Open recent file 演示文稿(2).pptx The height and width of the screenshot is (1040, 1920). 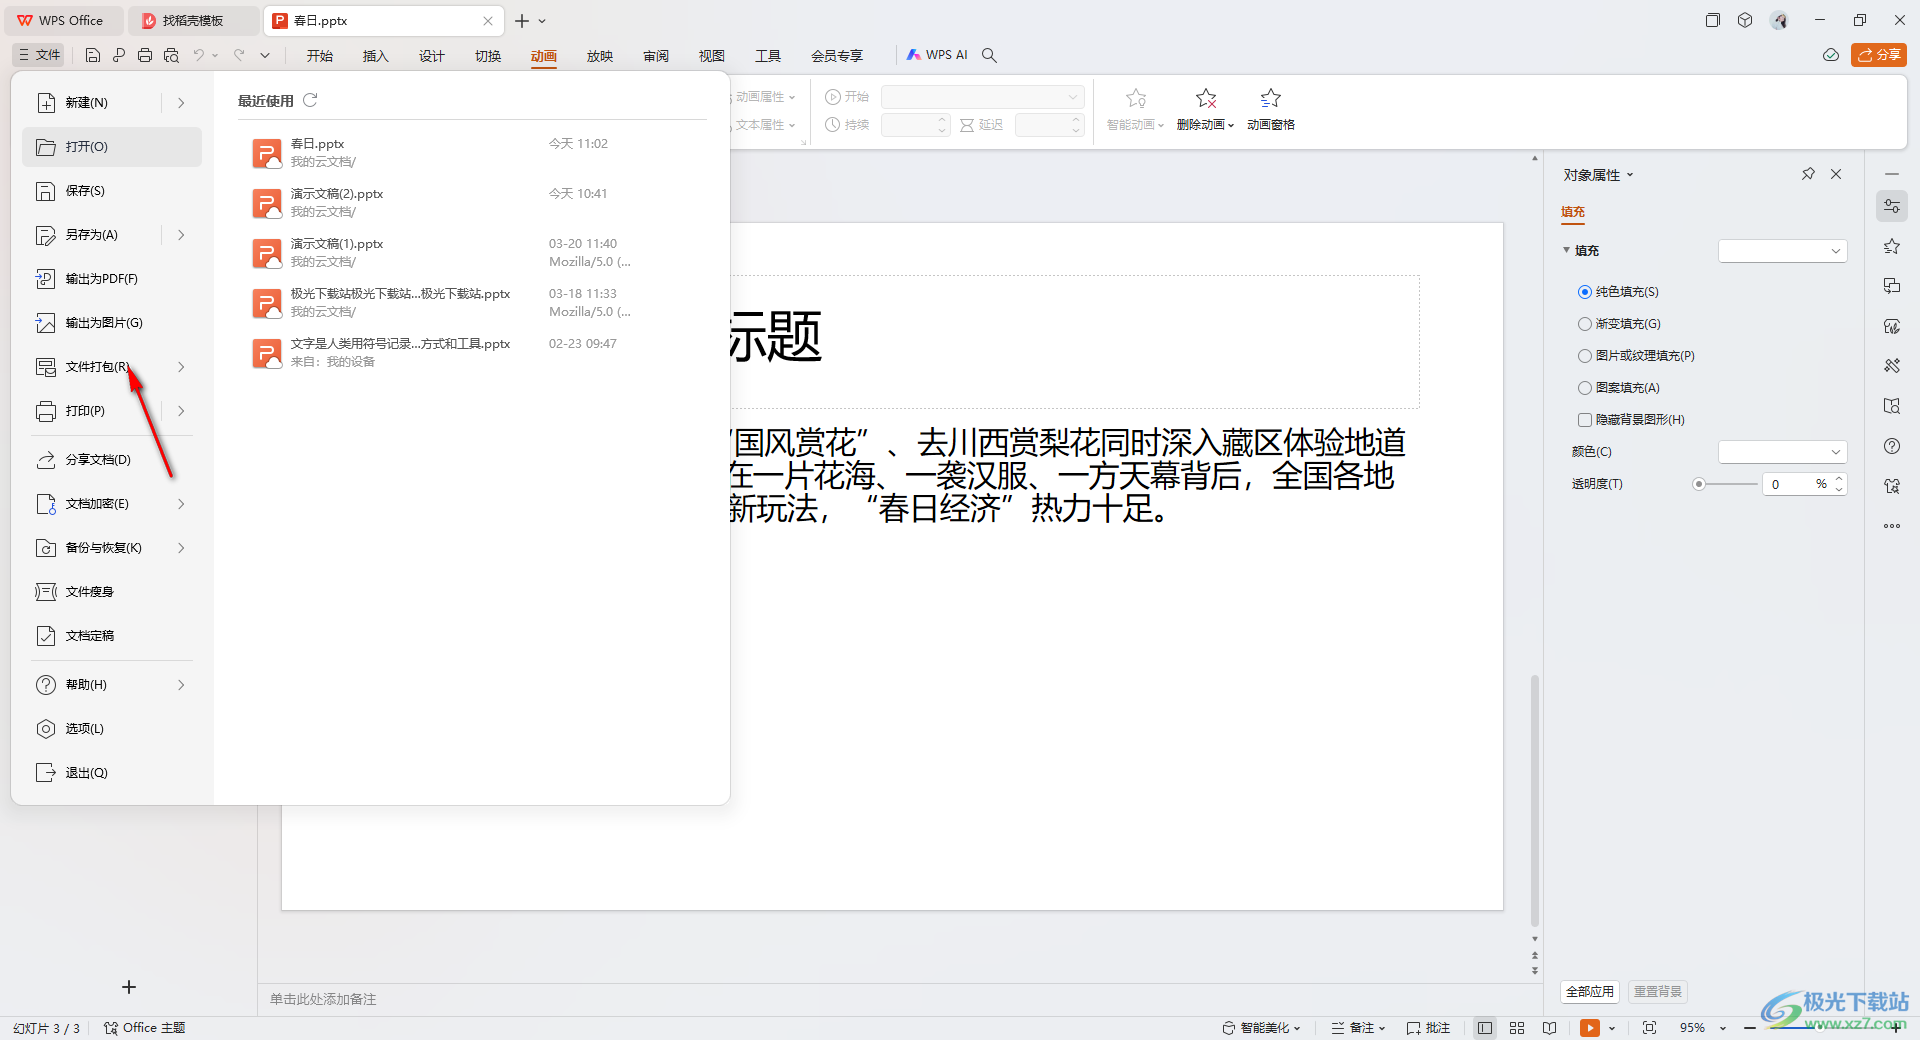[x=337, y=194]
